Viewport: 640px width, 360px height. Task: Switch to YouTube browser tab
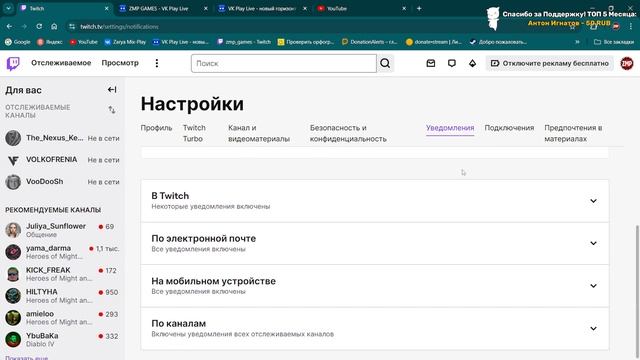(362, 8)
